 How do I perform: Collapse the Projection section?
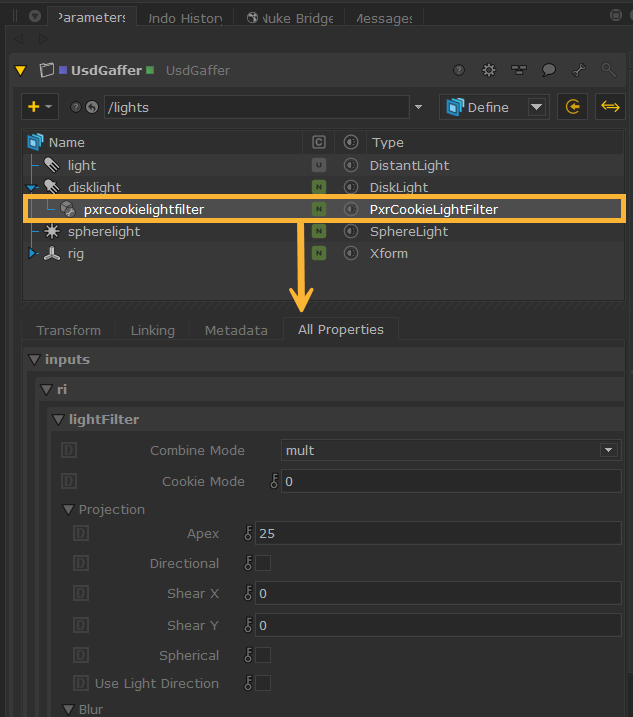pos(69,510)
